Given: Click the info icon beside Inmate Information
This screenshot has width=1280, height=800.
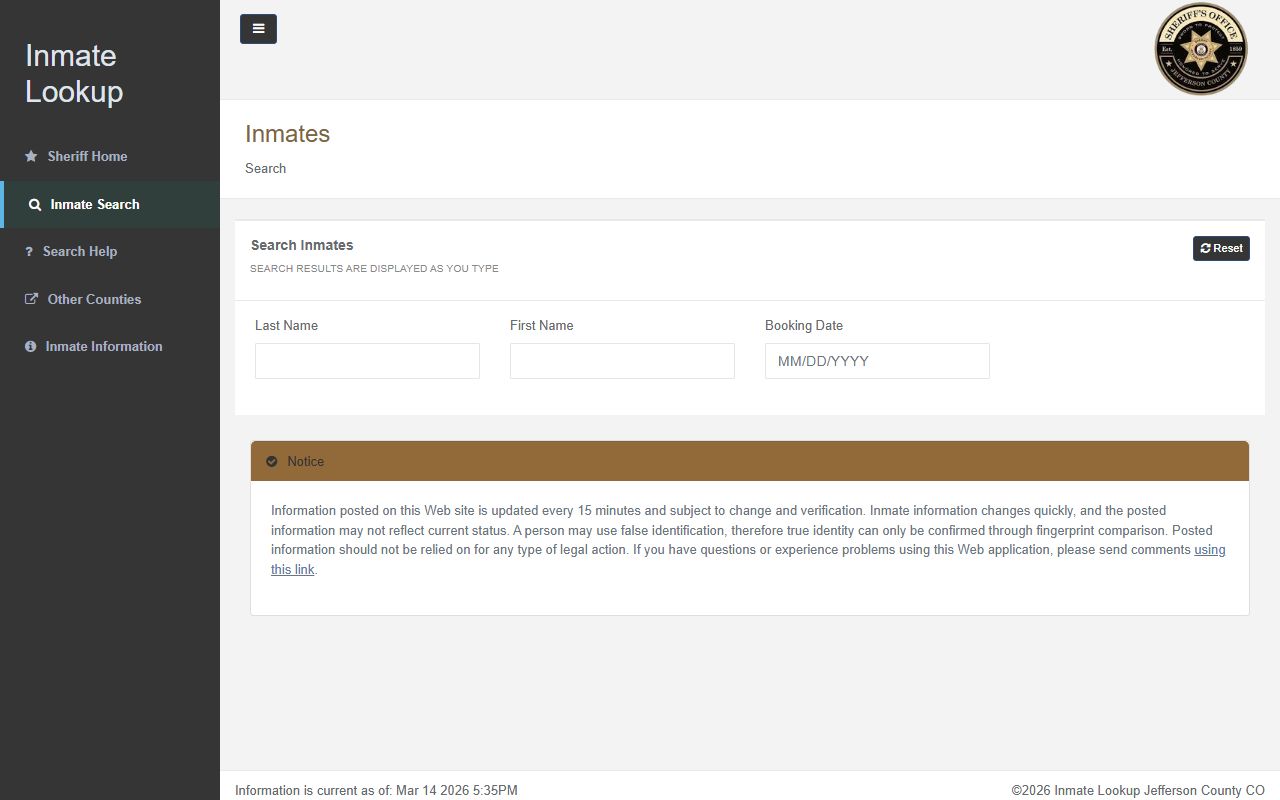Looking at the screenshot, I should 30,346.
